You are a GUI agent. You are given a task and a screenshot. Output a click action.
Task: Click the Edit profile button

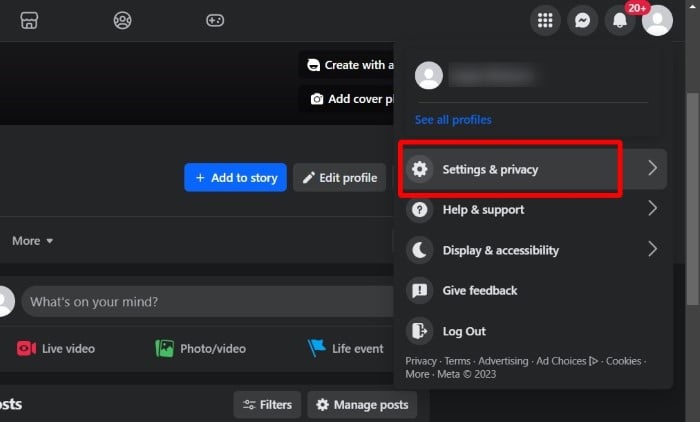[340, 177]
